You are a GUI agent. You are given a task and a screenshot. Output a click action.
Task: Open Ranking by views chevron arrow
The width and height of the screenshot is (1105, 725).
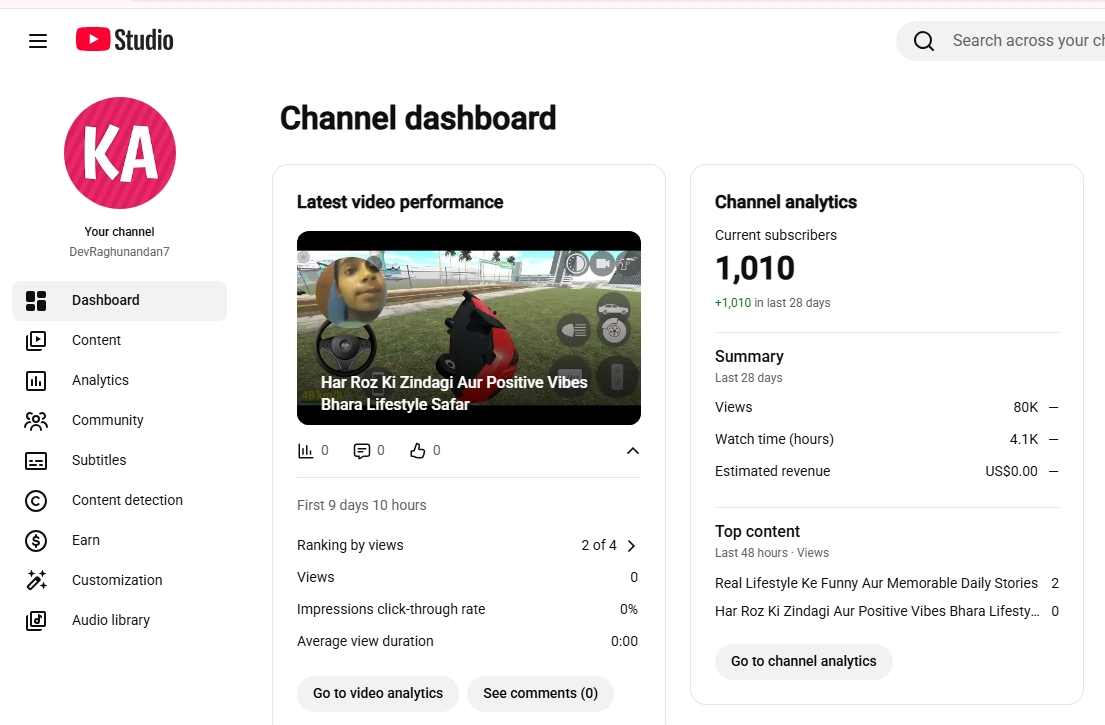(632, 546)
